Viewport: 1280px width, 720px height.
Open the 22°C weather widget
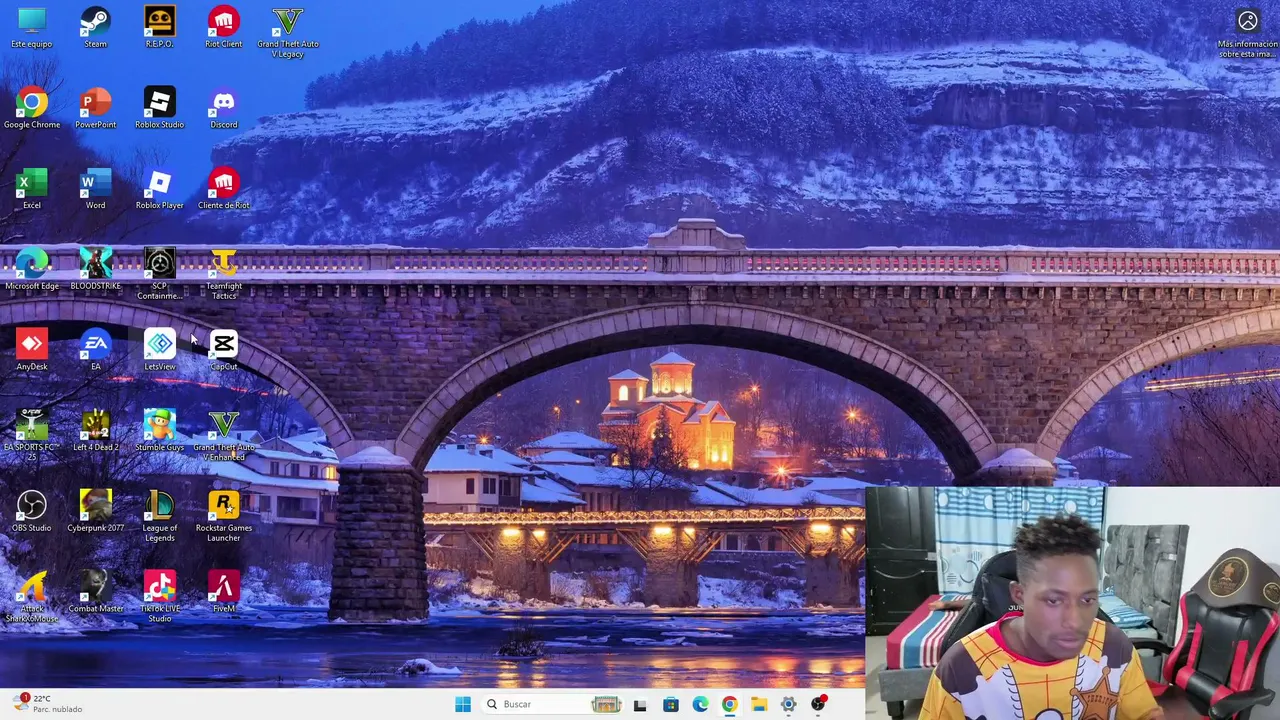click(x=50, y=704)
